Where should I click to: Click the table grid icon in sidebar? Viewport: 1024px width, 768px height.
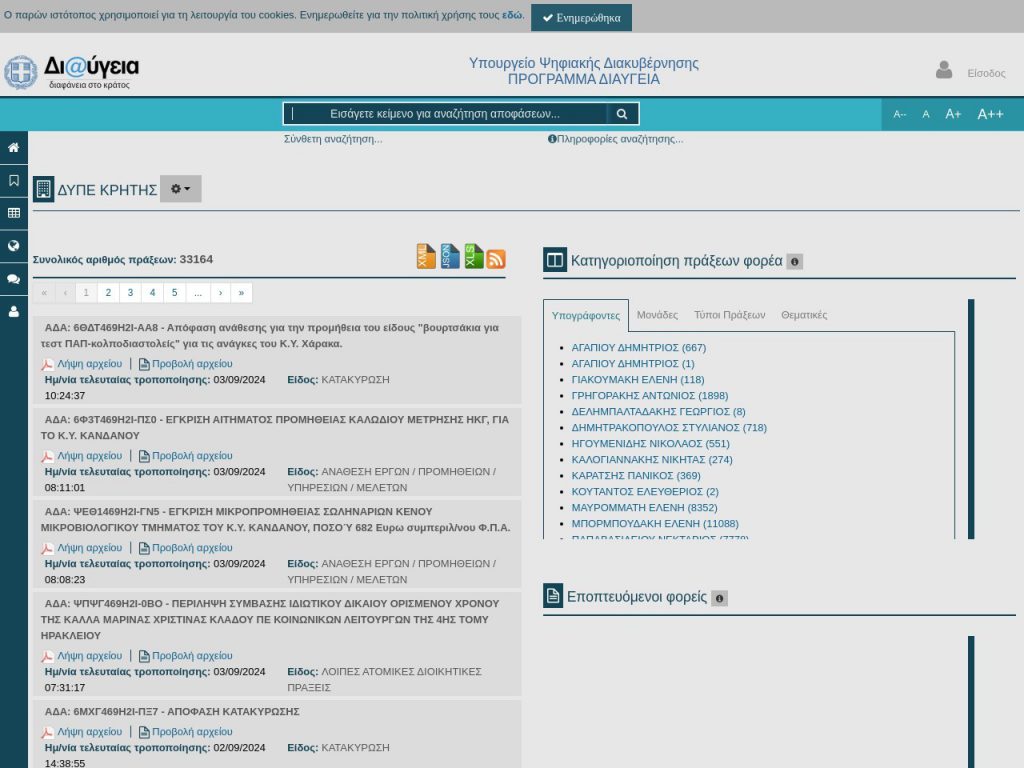pyautogui.click(x=13, y=213)
